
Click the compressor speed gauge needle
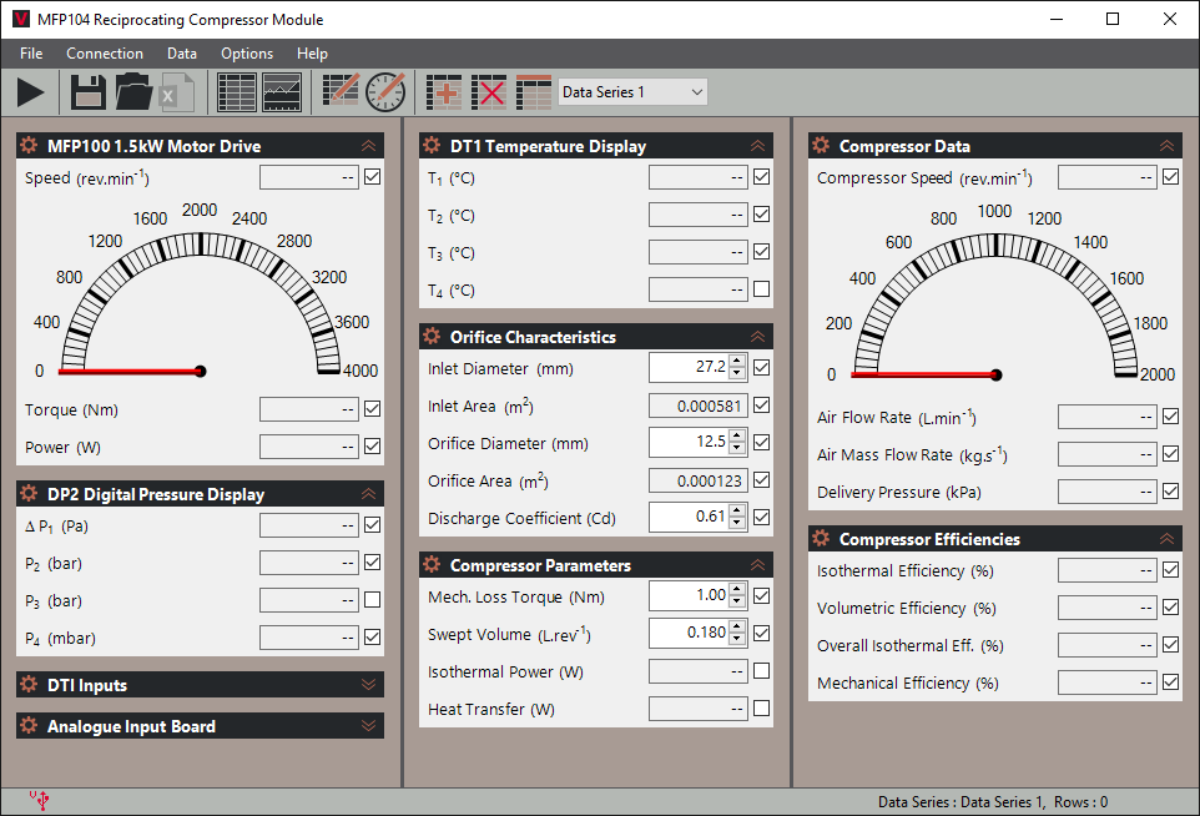[926, 375]
